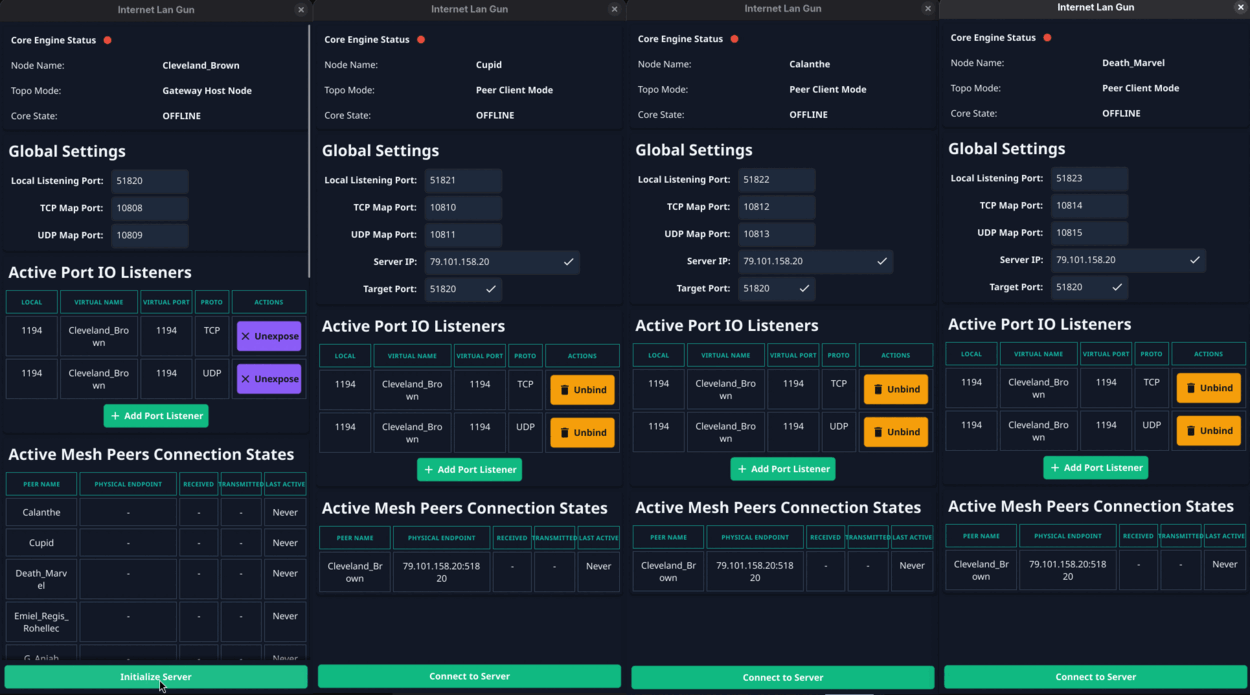This screenshot has height=695, width=1250.
Task: Click the 79.101.158.20:51820 endpoint in Calanthe window
Action: pos(755,571)
